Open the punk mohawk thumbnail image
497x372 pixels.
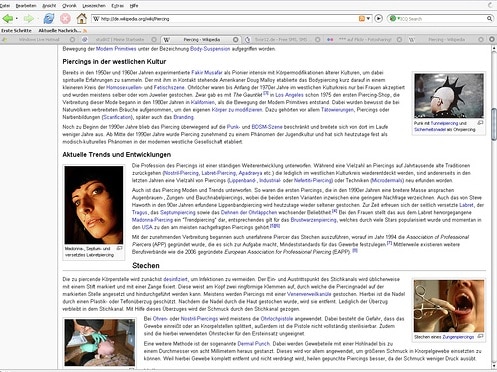coord(449,96)
